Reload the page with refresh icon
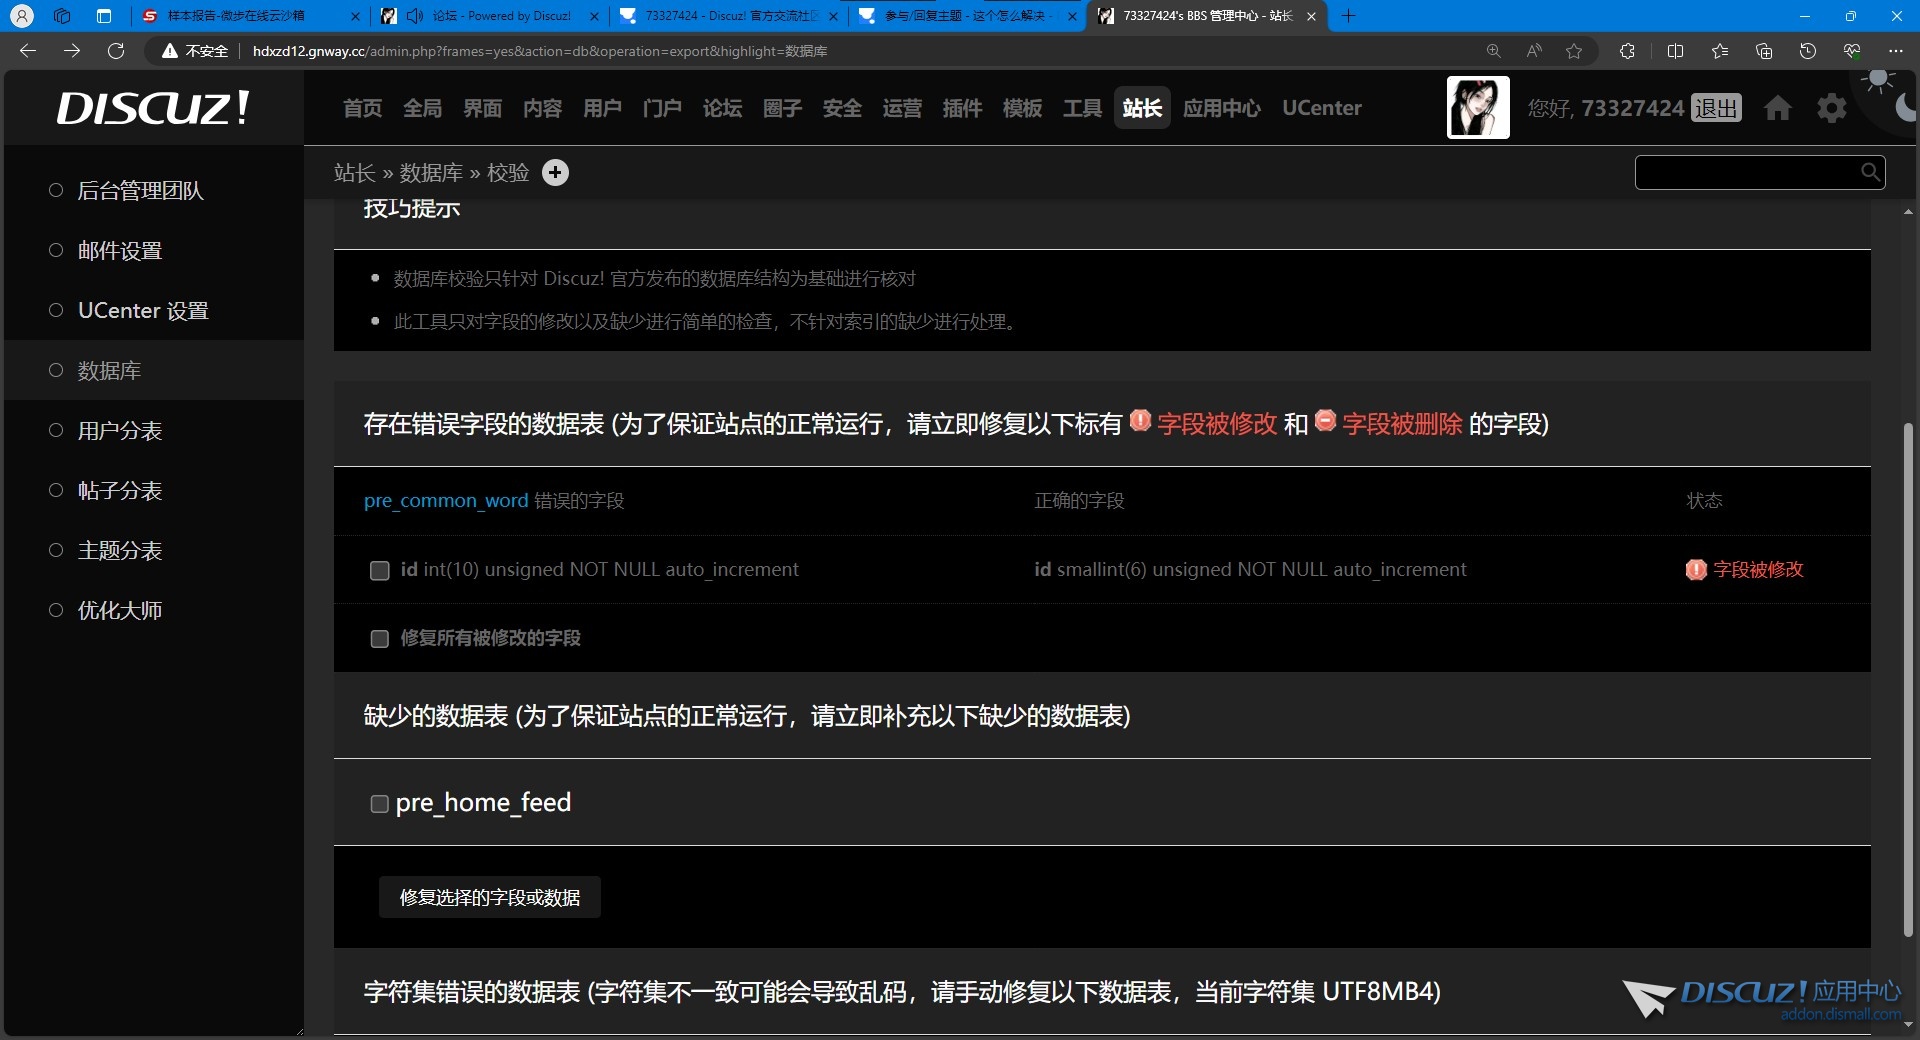The width and height of the screenshot is (1920, 1040). tap(116, 51)
